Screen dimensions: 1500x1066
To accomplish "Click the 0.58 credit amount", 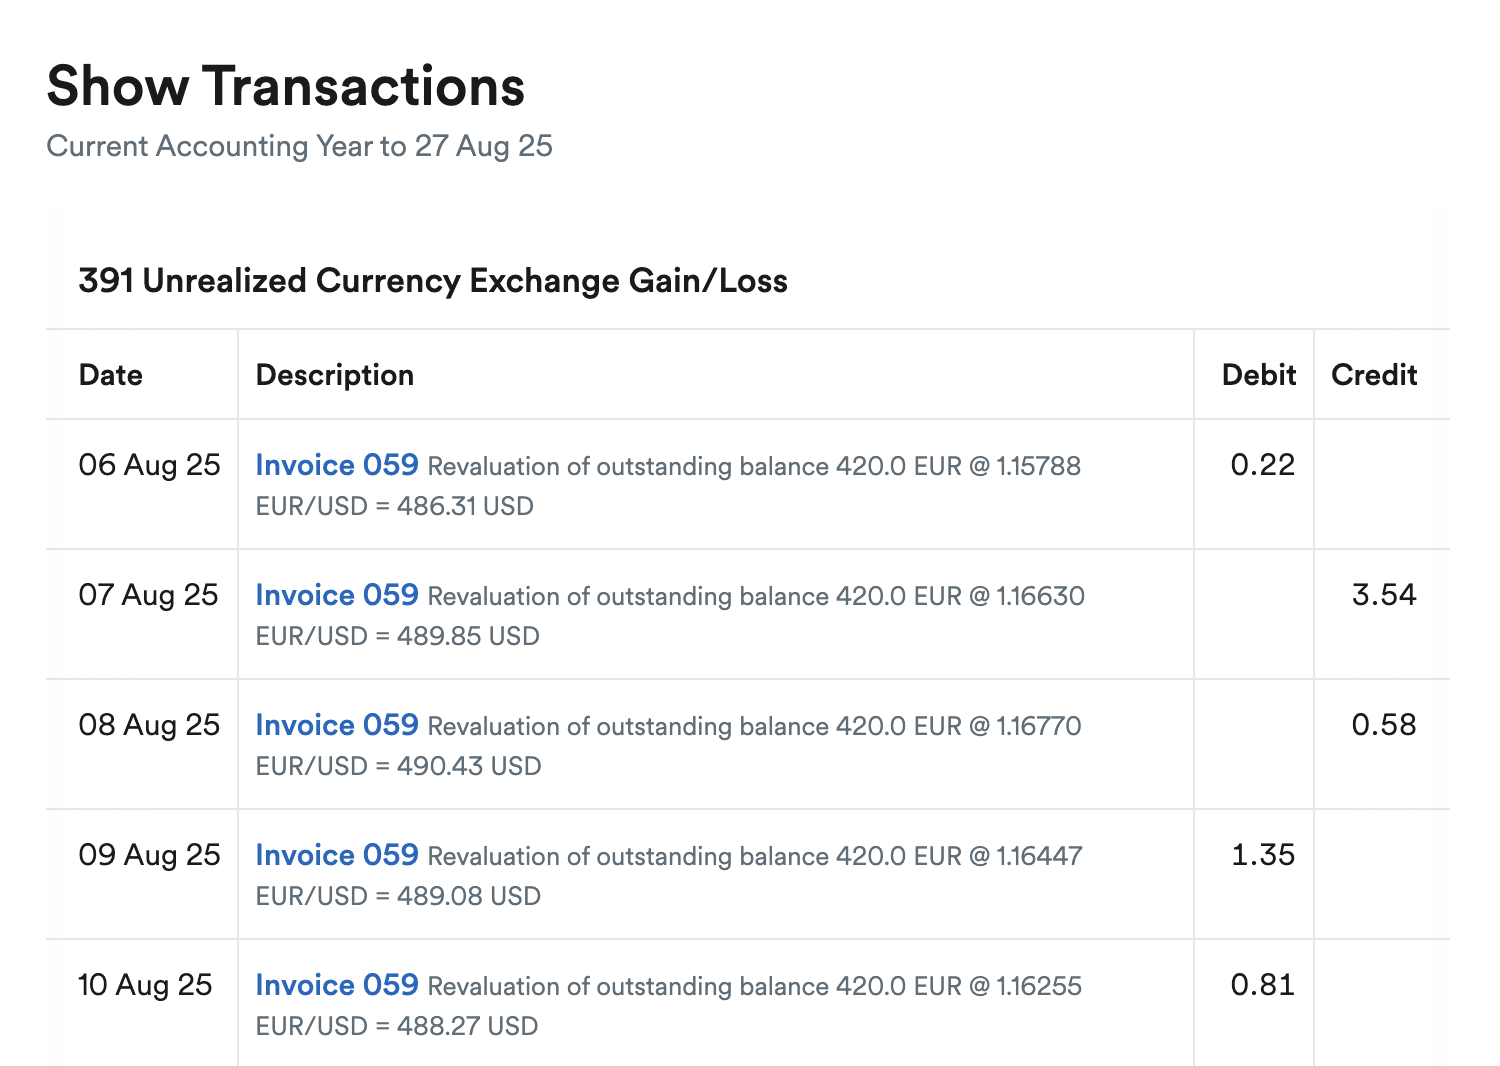I will pos(1384,725).
